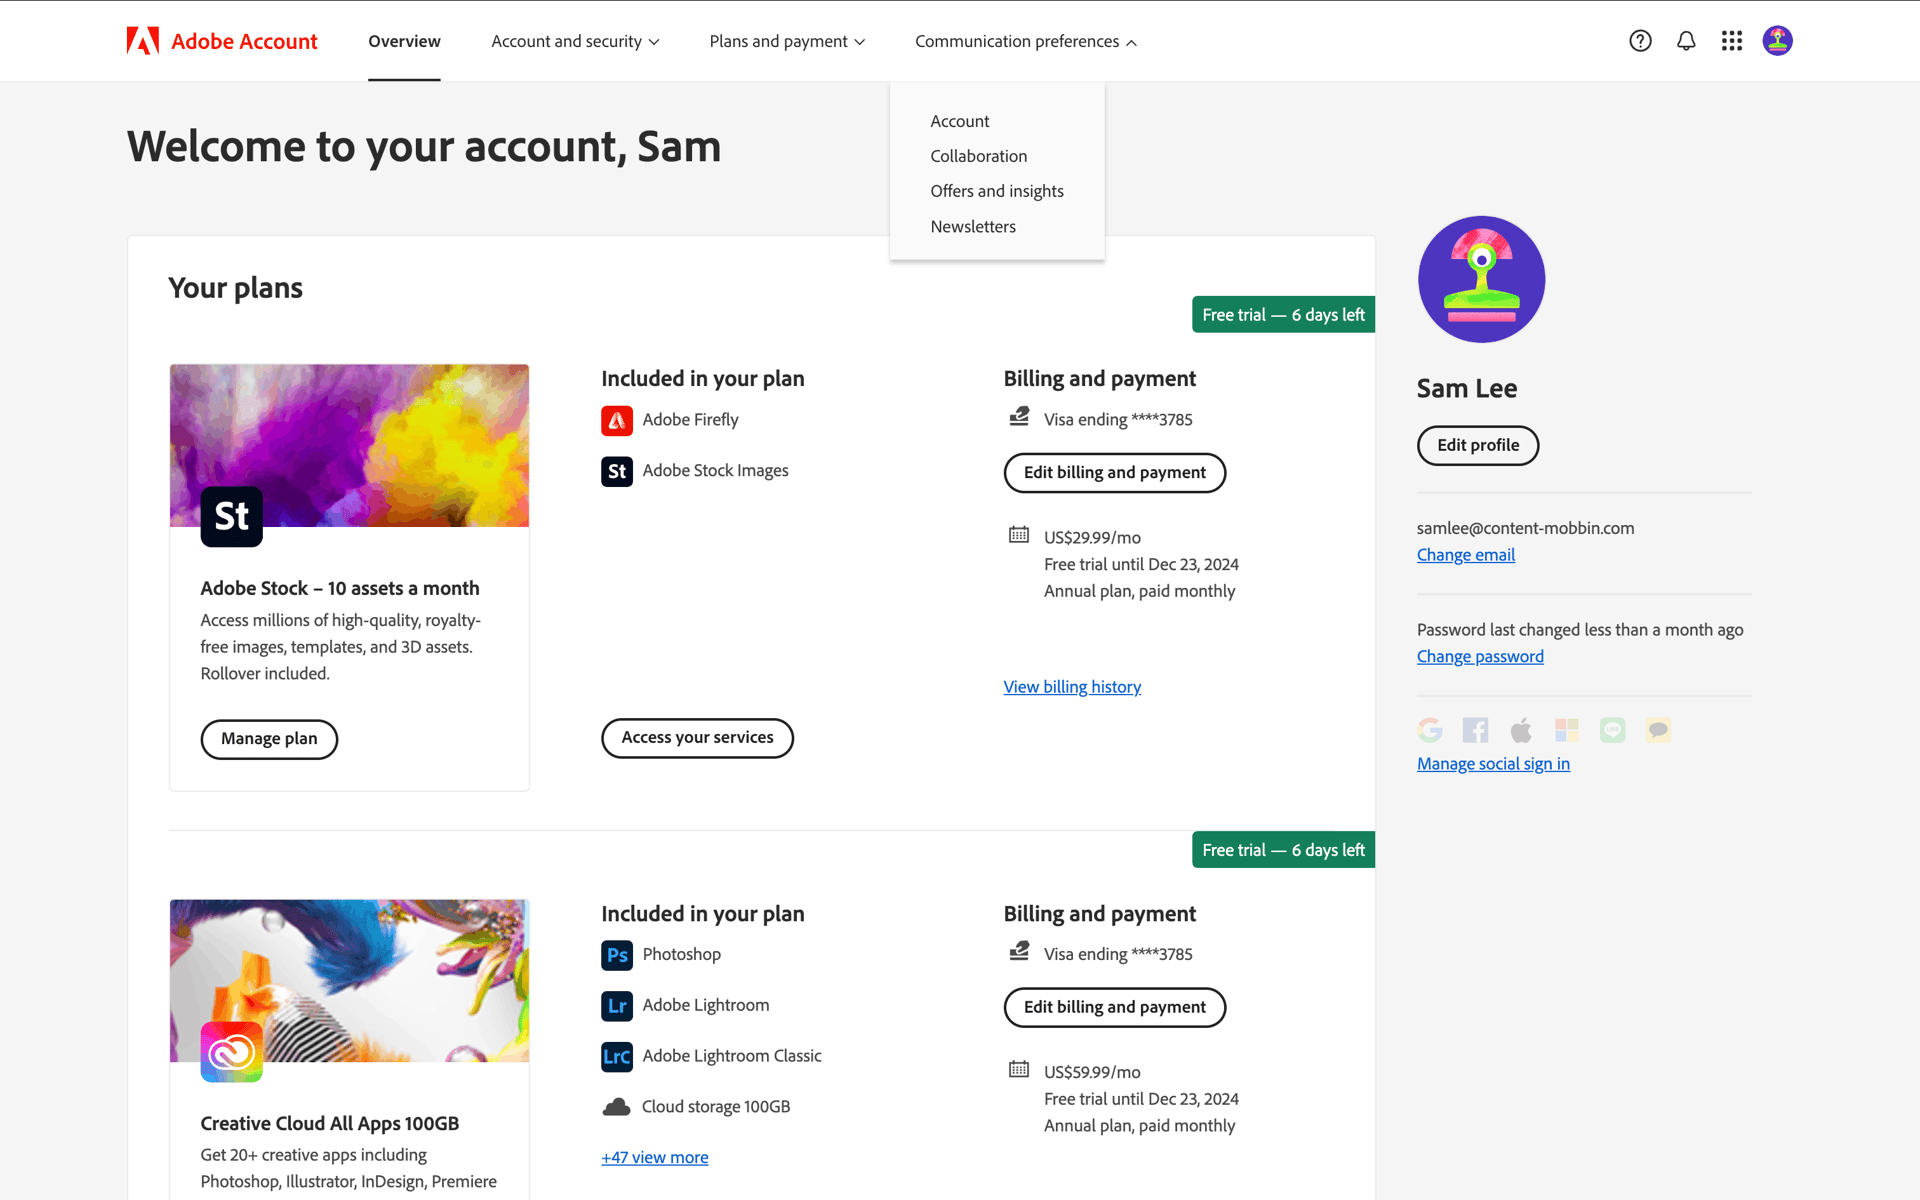Click the Edit profile button
Screen dimensions: 1920x1200
[x=1478, y=446]
